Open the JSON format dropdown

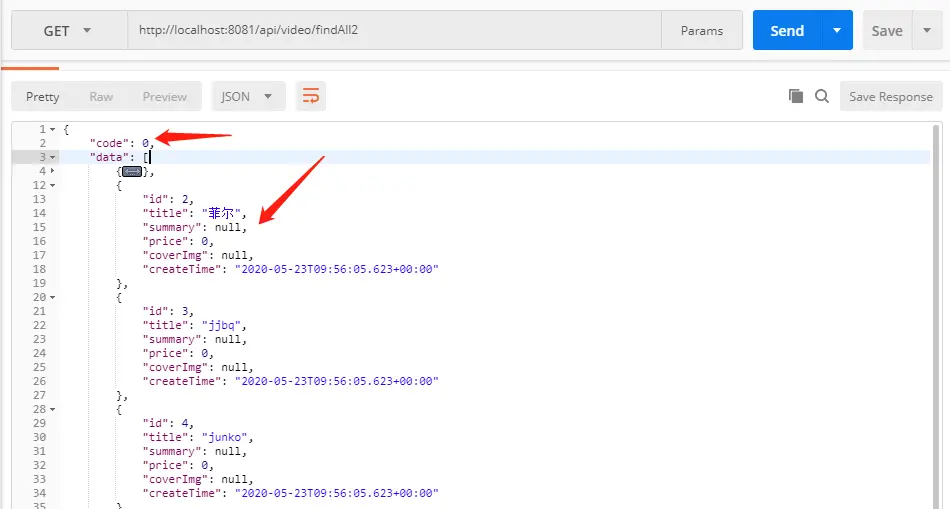(x=248, y=96)
